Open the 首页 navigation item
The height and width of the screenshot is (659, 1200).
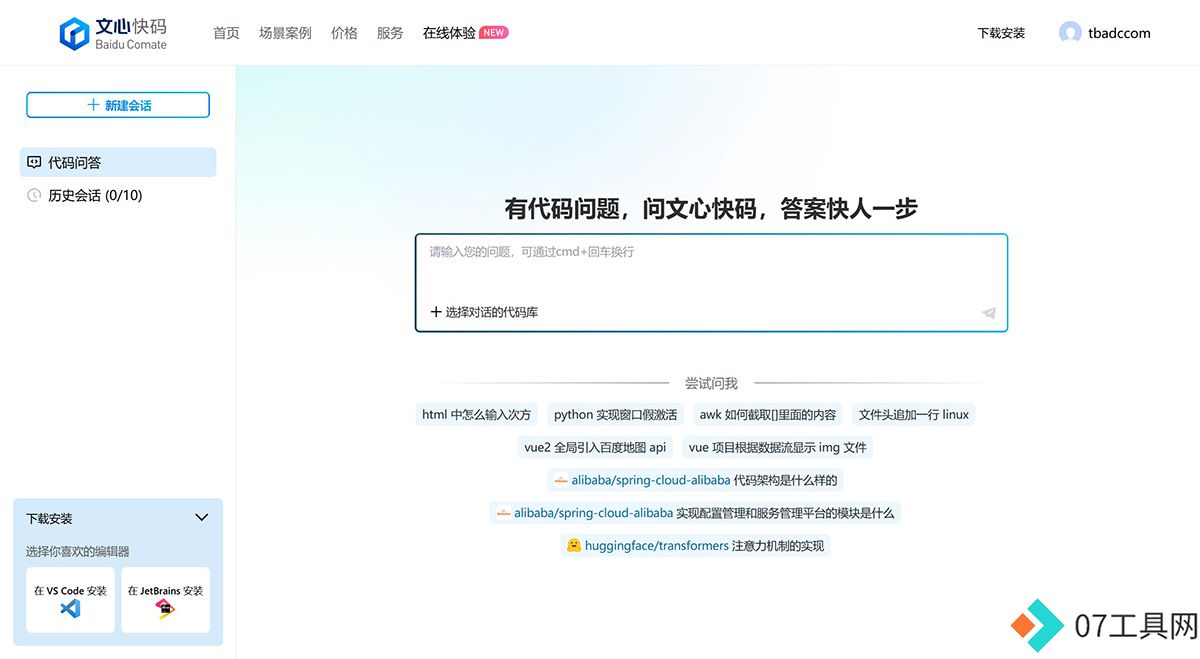coord(226,33)
